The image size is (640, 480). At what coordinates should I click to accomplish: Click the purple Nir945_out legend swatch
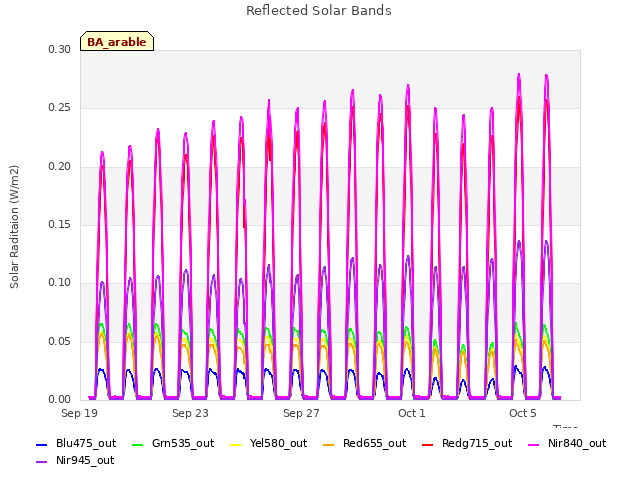pyautogui.click(x=42, y=462)
